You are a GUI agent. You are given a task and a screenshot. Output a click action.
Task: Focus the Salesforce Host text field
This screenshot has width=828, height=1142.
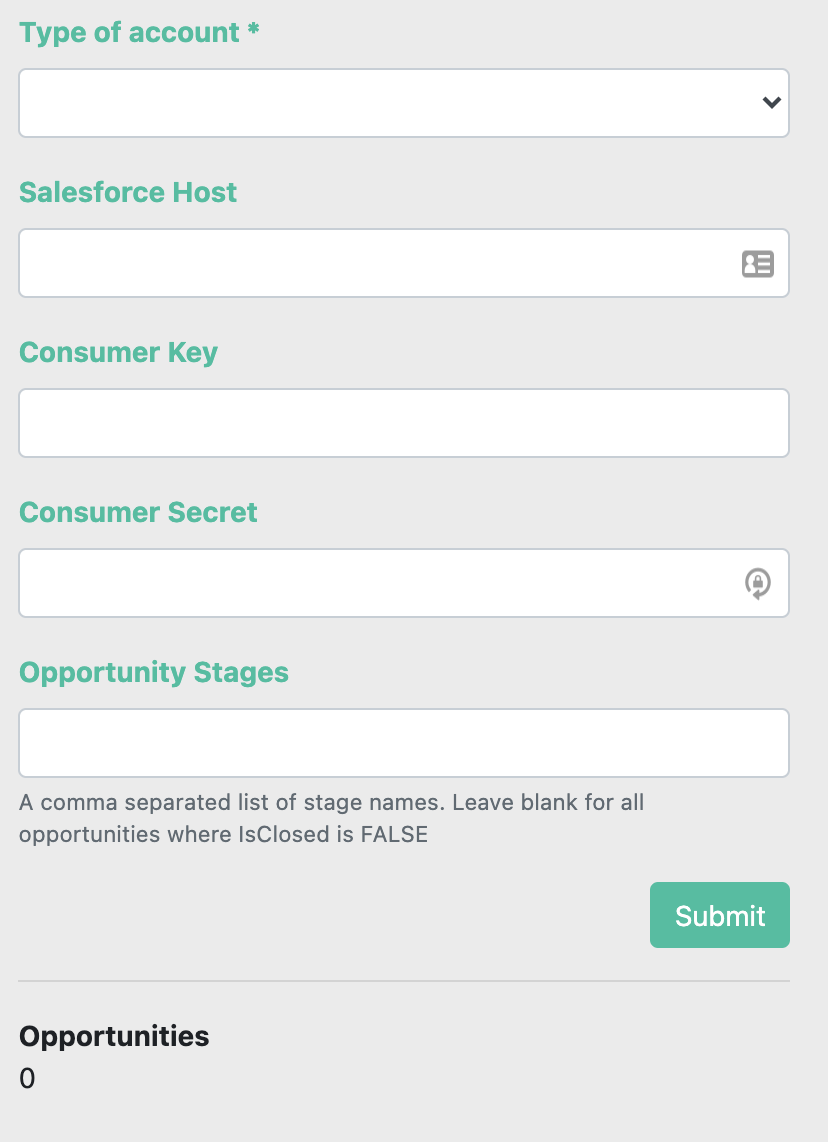coord(404,263)
